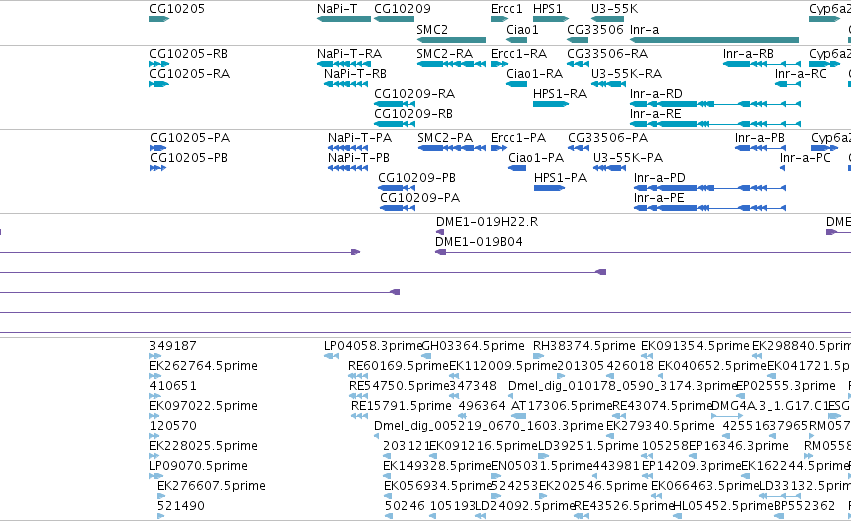This screenshot has width=851, height=521.
Task: Click the Ercc1-PA protein label
Action: tap(518, 138)
